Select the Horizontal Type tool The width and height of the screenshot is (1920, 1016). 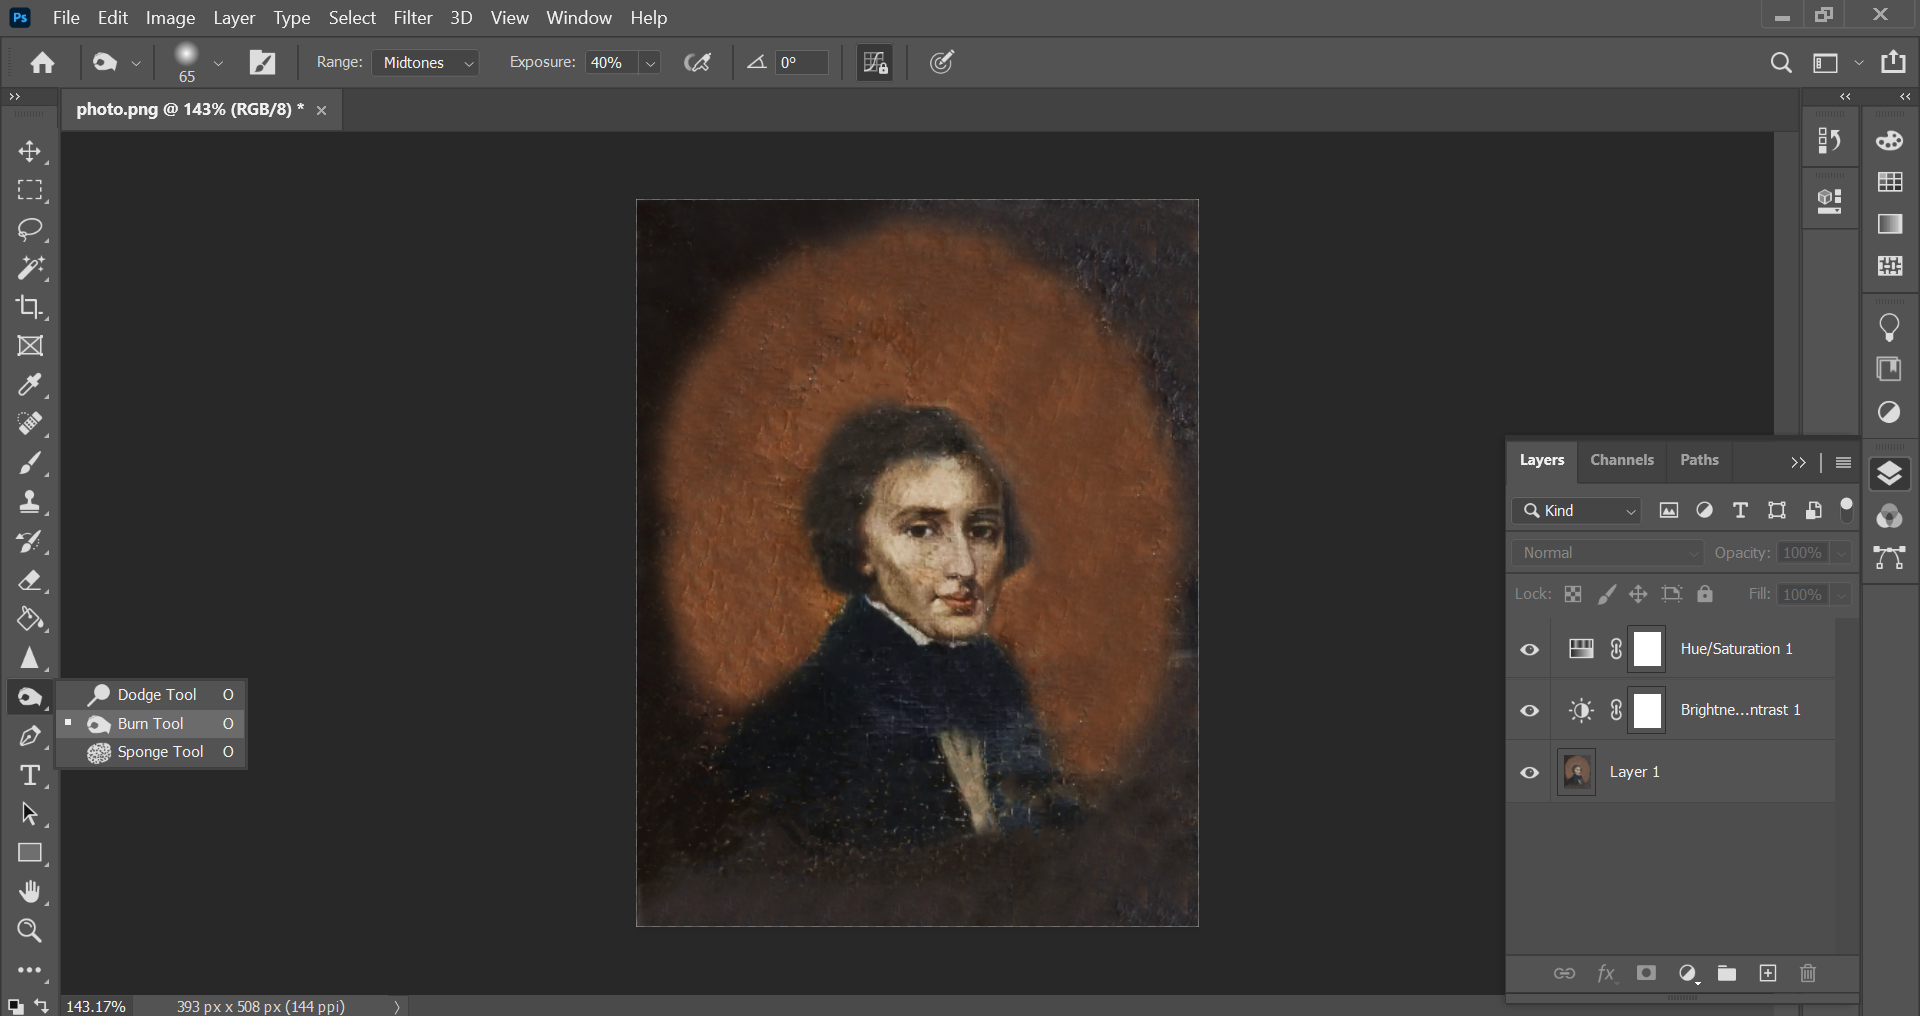pyautogui.click(x=30, y=775)
